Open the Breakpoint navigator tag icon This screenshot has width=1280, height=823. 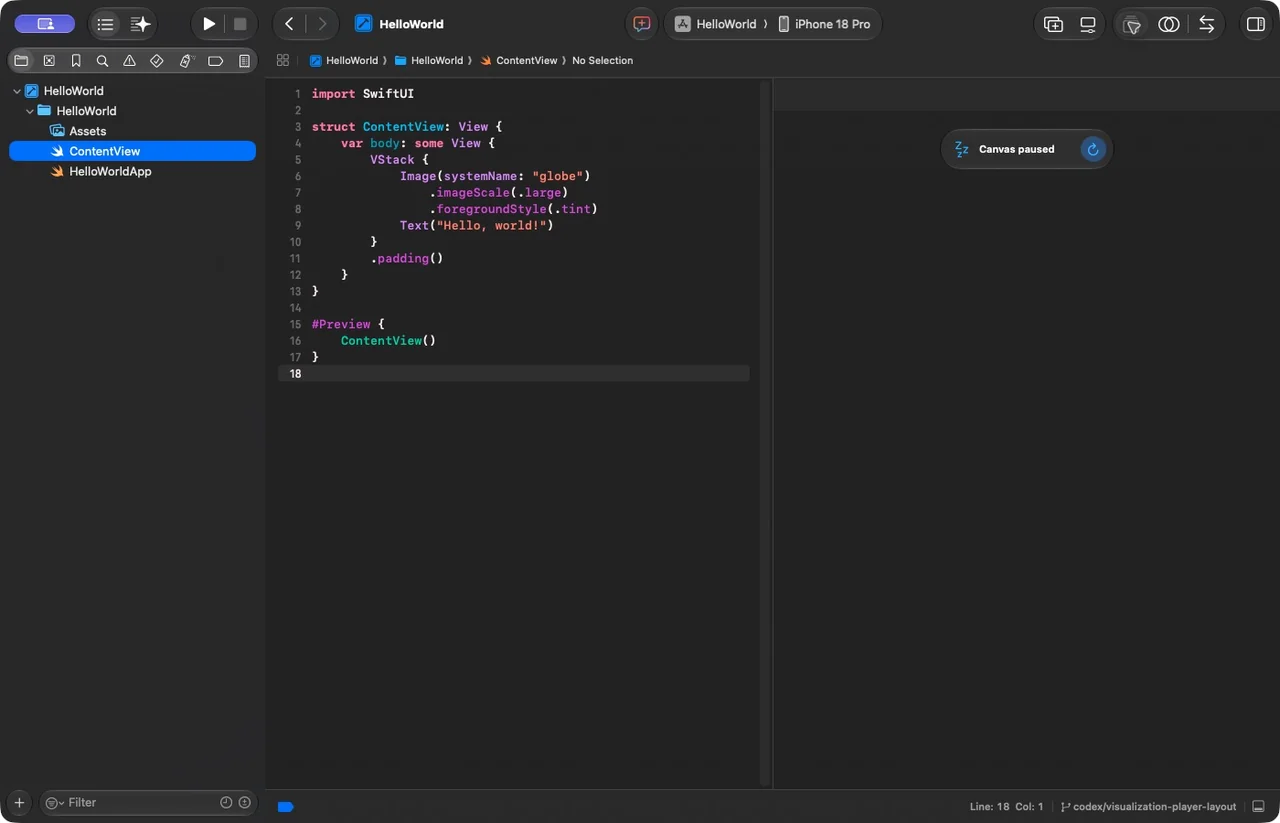215,61
